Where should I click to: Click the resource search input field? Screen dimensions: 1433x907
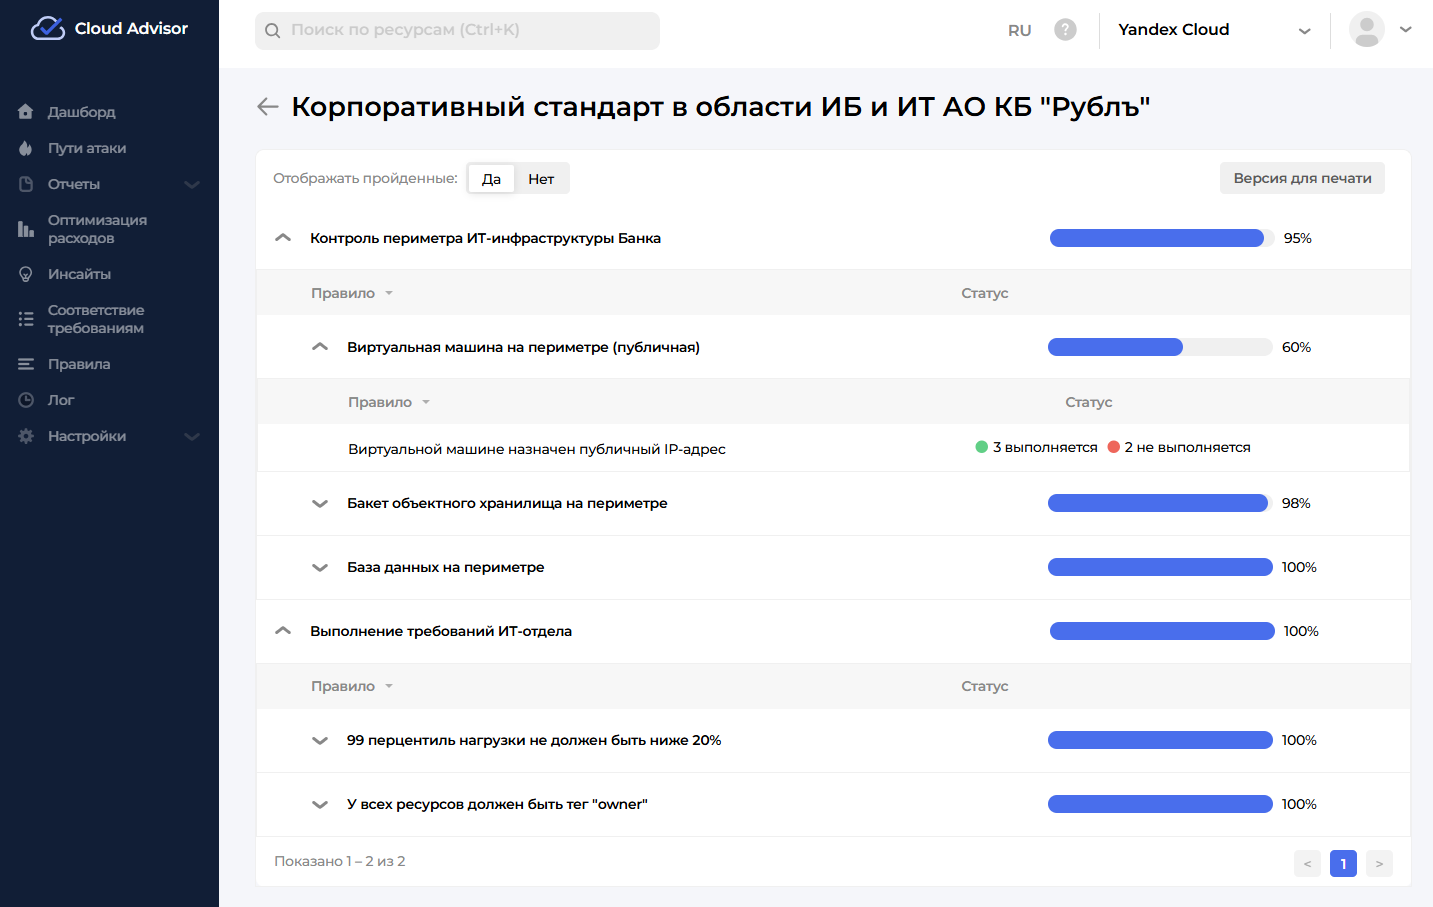pos(457,30)
